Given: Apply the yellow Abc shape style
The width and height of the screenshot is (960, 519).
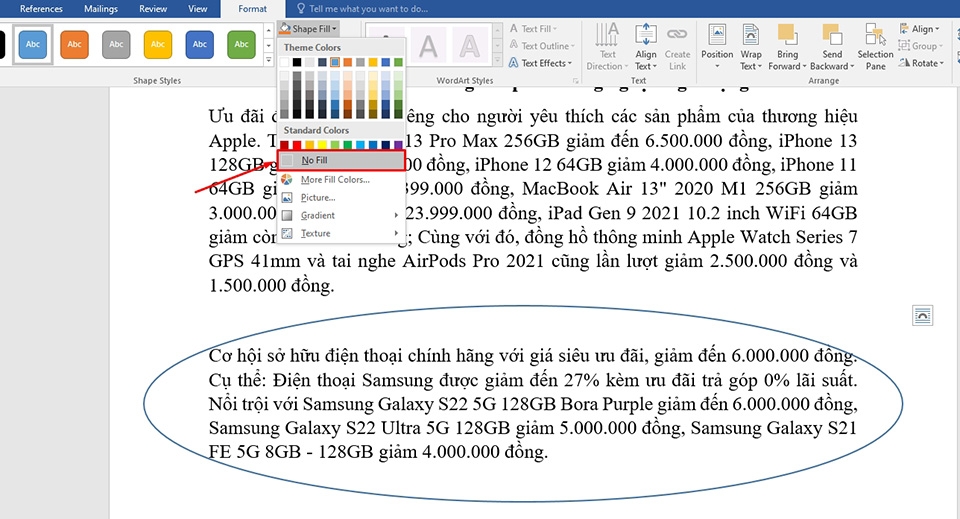Looking at the screenshot, I should point(158,44).
